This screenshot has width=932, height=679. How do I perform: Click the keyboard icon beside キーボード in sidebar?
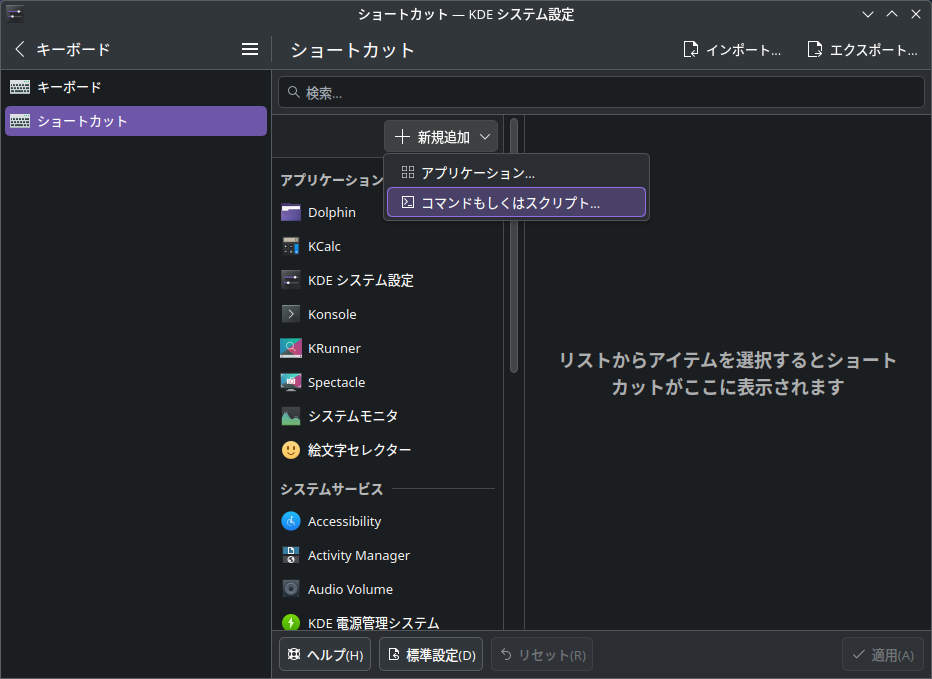pos(20,87)
